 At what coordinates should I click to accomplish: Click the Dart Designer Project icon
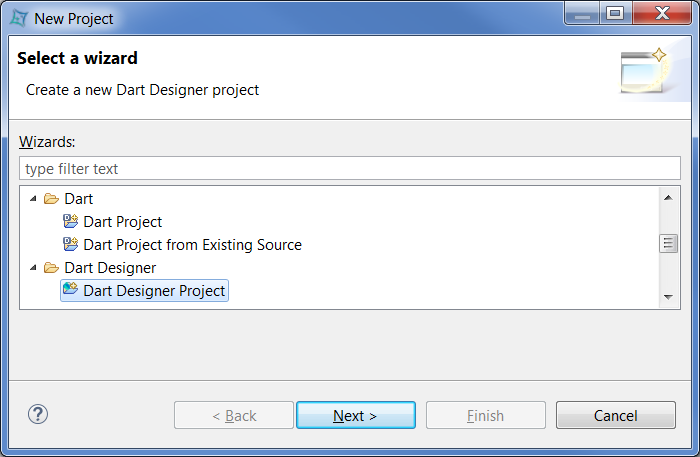(70, 291)
